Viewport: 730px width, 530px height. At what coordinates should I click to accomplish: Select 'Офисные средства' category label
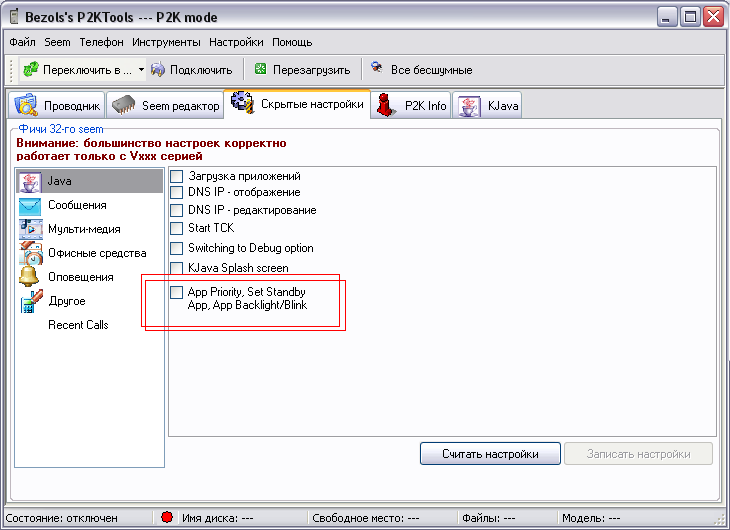coord(97,253)
